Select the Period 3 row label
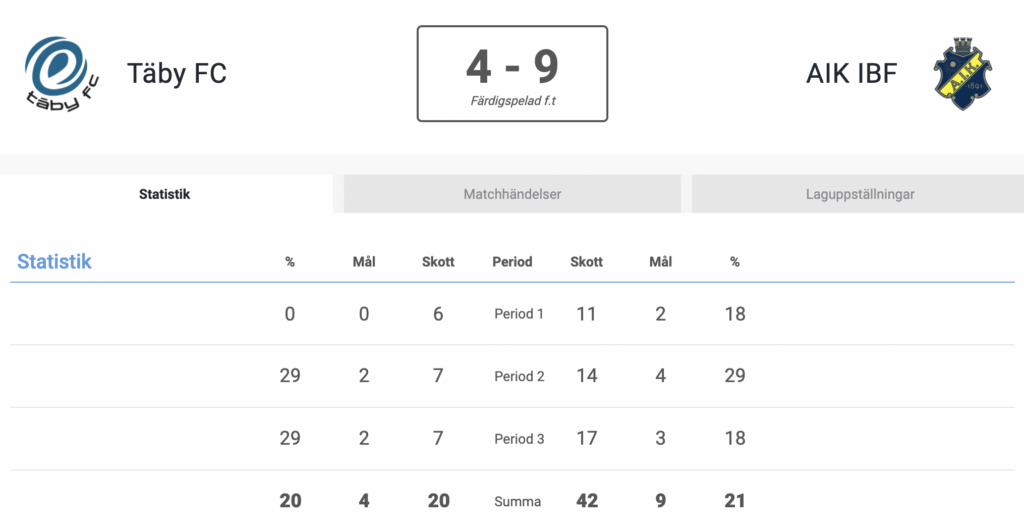1024x530 pixels. (x=519, y=439)
